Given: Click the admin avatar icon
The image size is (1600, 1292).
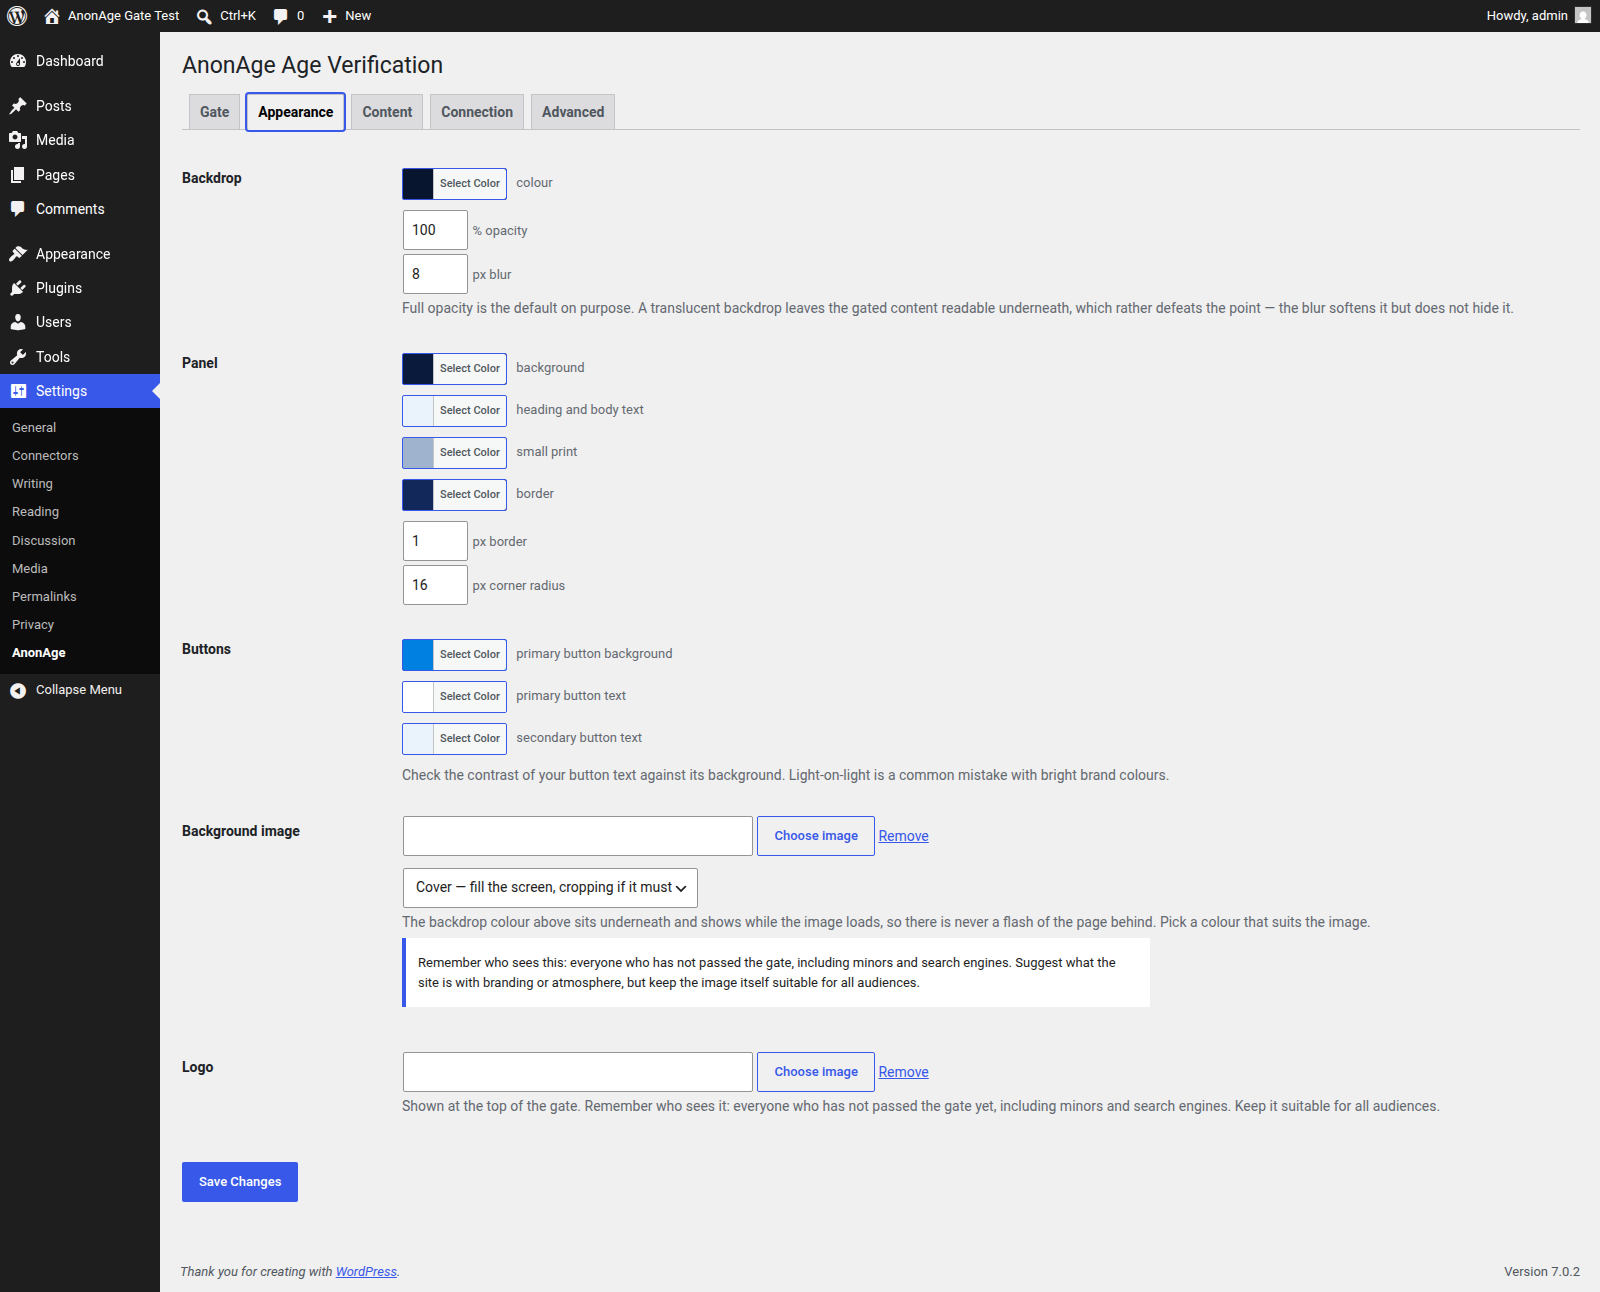Looking at the screenshot, I should coord(1583,16).
